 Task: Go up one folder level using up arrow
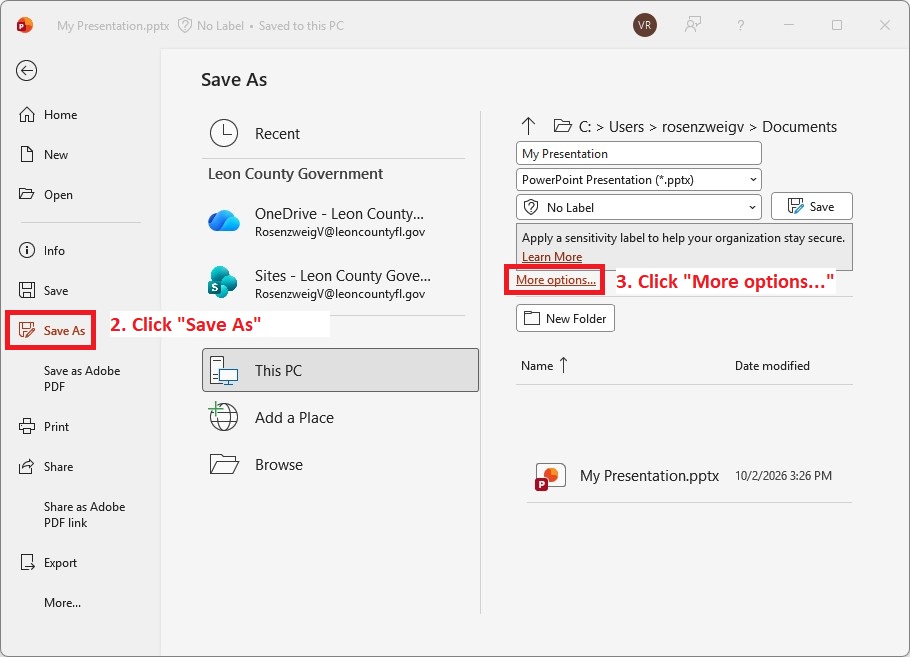[528, 127]
